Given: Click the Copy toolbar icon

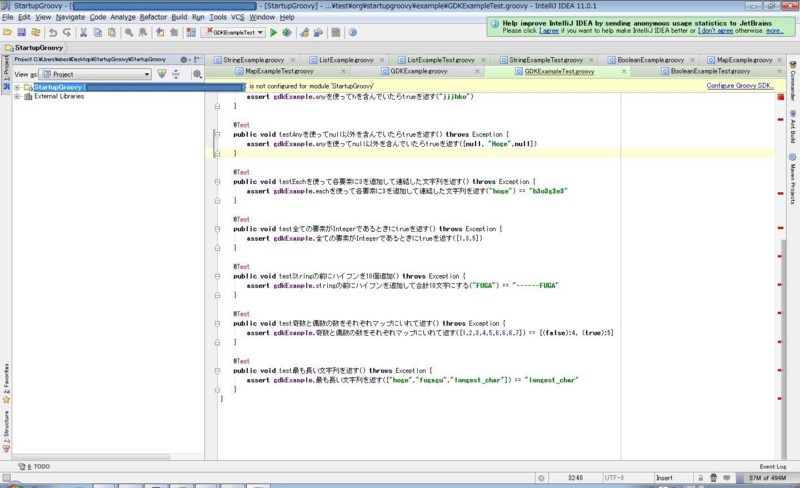Looking at the screenshot, I should click(97, 32).
